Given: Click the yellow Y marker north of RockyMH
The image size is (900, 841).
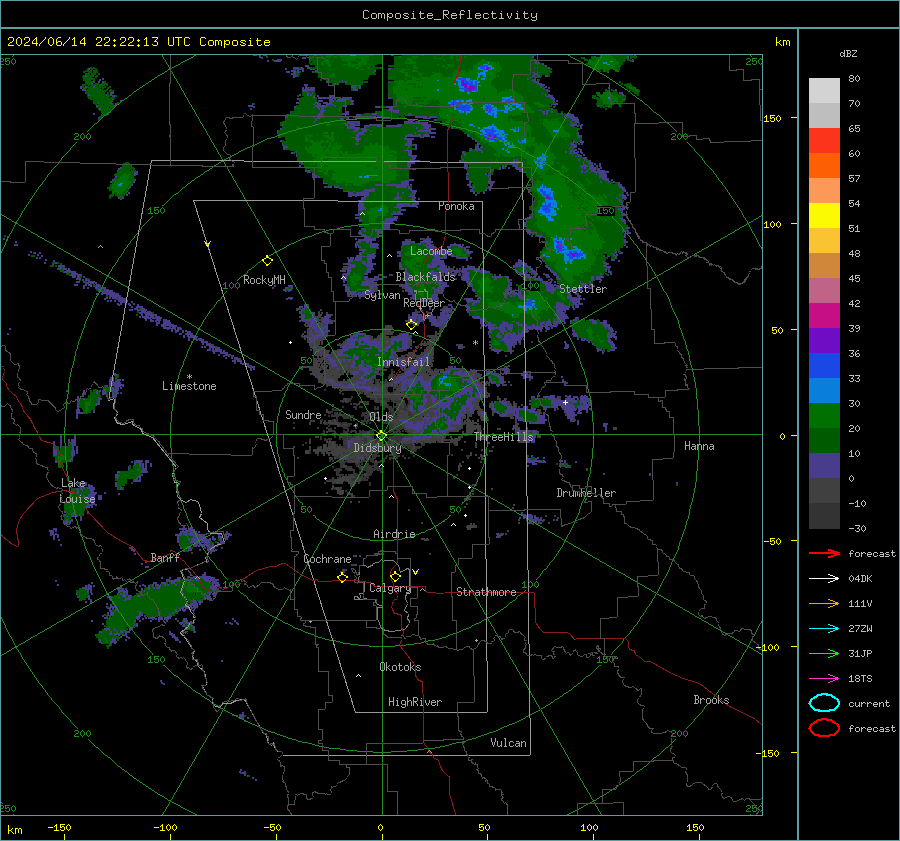Looking at the screenshot, I should [x=208, y=244].
